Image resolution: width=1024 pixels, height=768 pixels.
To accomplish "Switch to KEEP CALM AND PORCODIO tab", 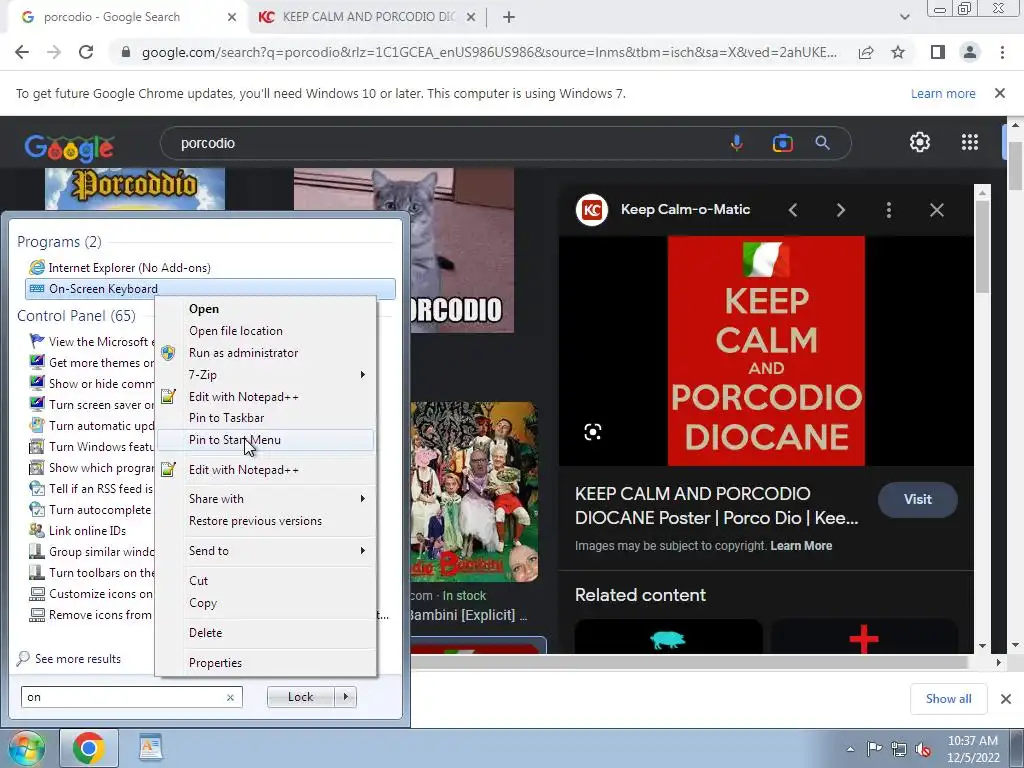I will pos(367,17).
